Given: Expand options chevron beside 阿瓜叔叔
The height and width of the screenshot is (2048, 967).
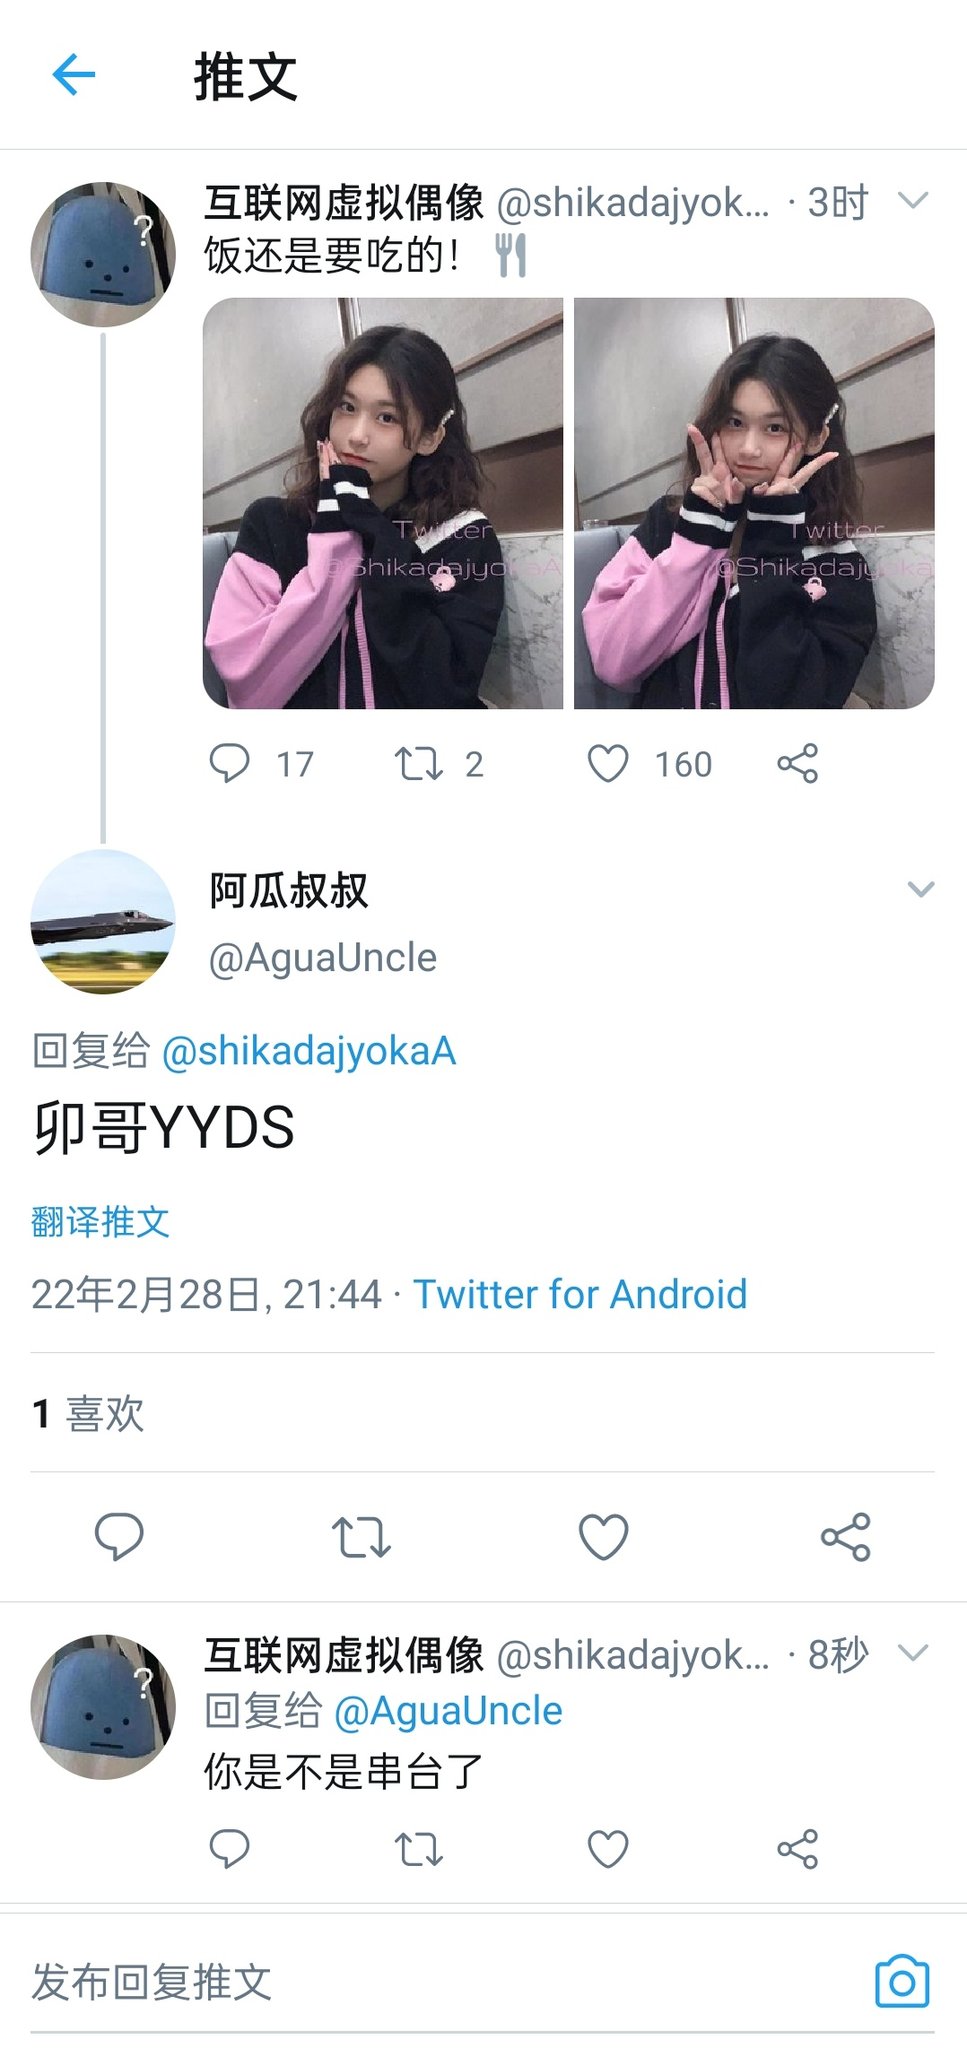Looking at the screenshot, I should [x=920, y=889].
